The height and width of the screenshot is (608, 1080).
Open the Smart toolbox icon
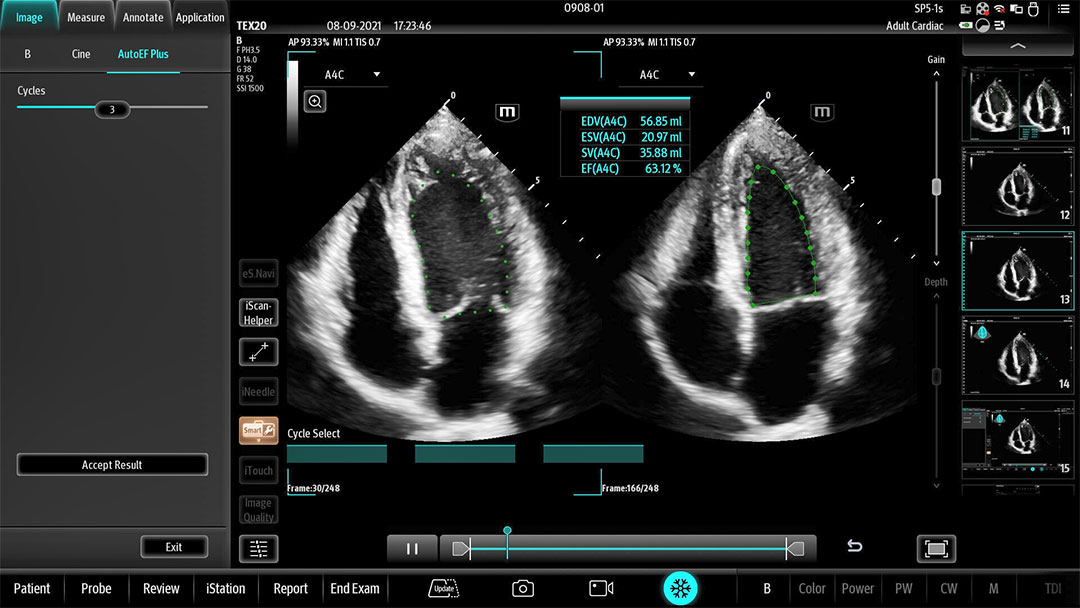(258, 430)
